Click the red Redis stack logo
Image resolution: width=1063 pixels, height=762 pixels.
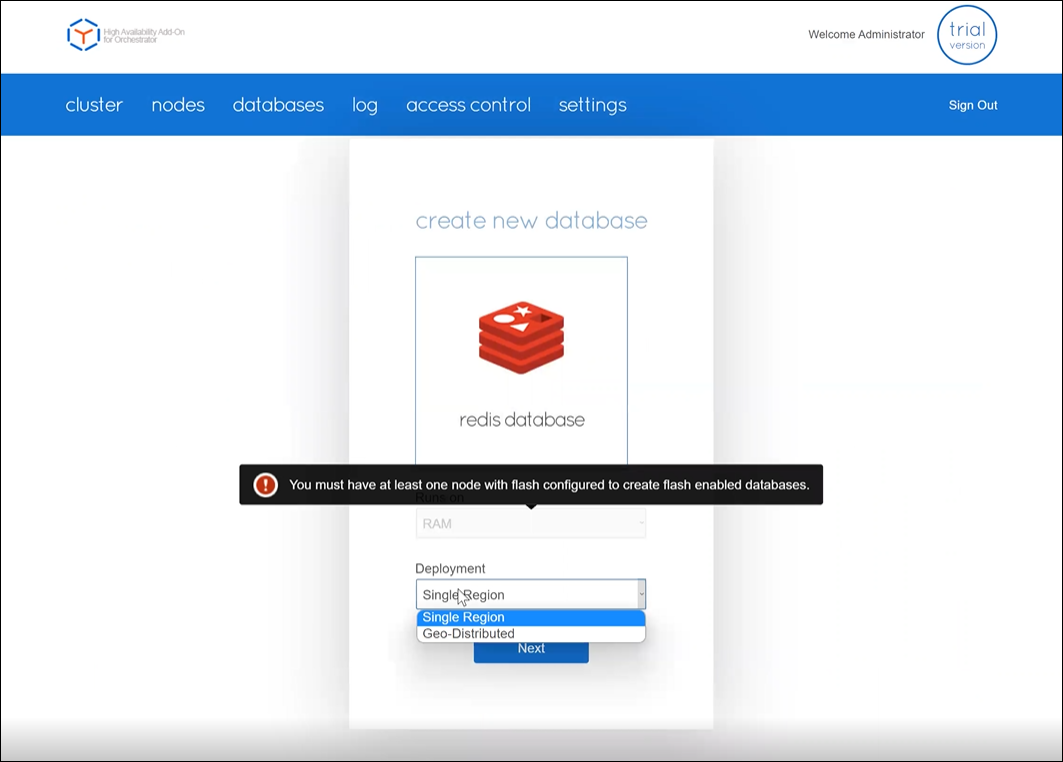click(x=521, y=337)
